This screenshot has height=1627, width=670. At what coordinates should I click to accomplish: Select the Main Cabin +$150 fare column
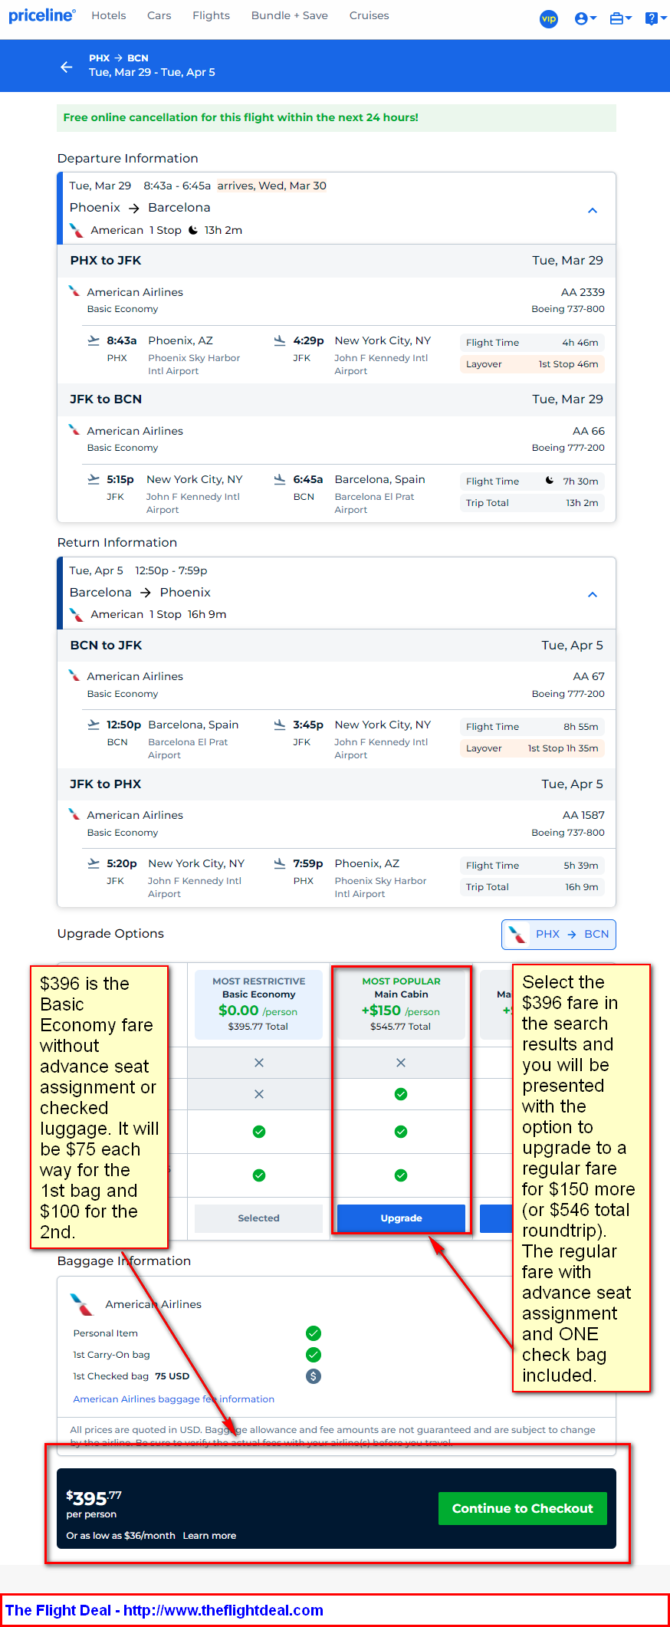tap(401, 1004)
